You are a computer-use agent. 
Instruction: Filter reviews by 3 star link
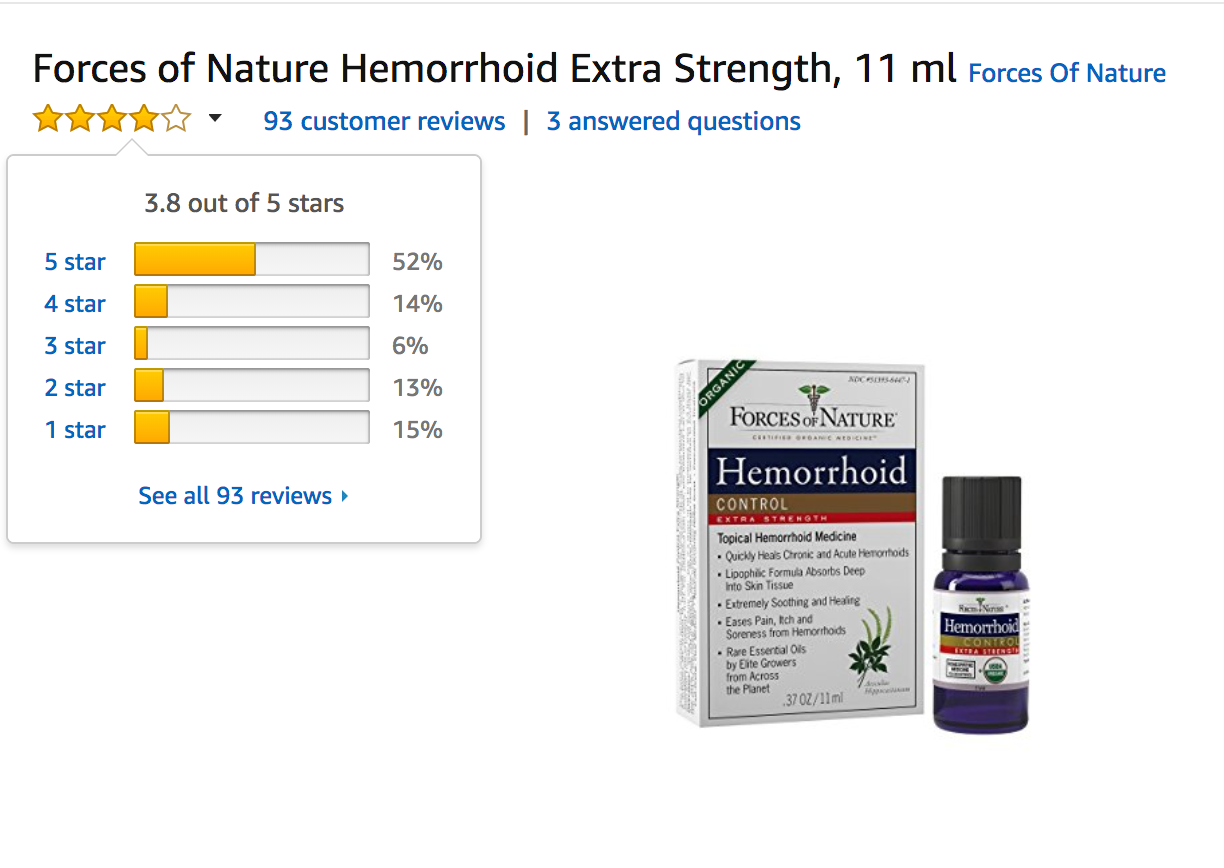click(75, 346)
